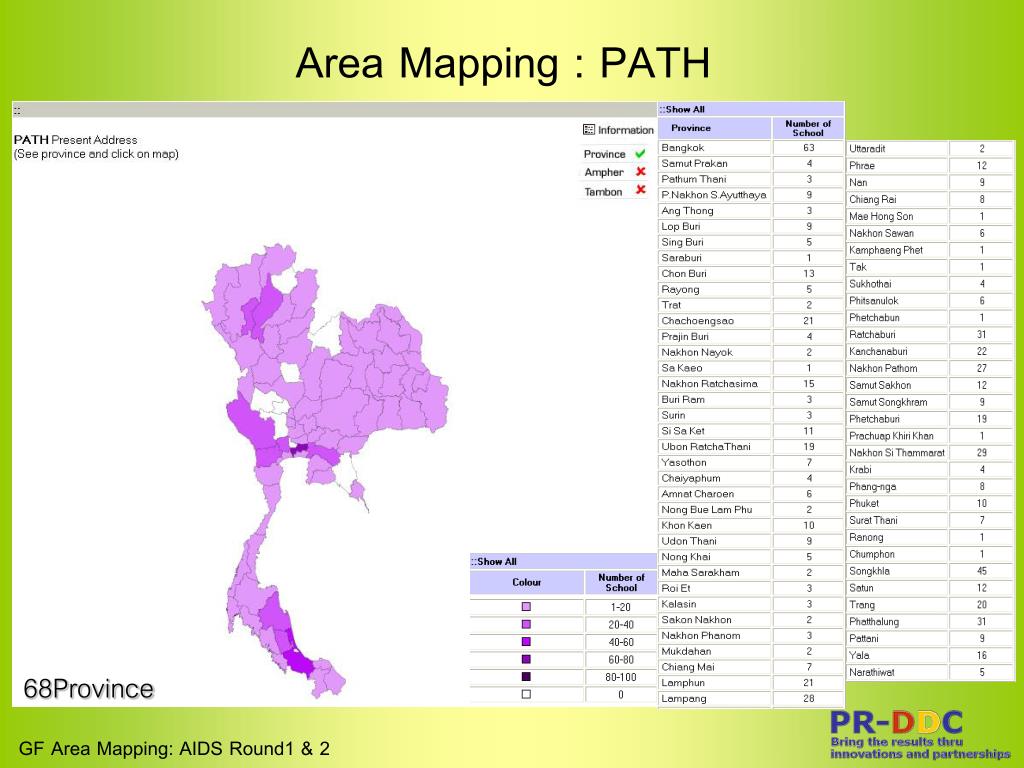
Task: Toggle the Ampher red cross
Action: tap(641, 172)
